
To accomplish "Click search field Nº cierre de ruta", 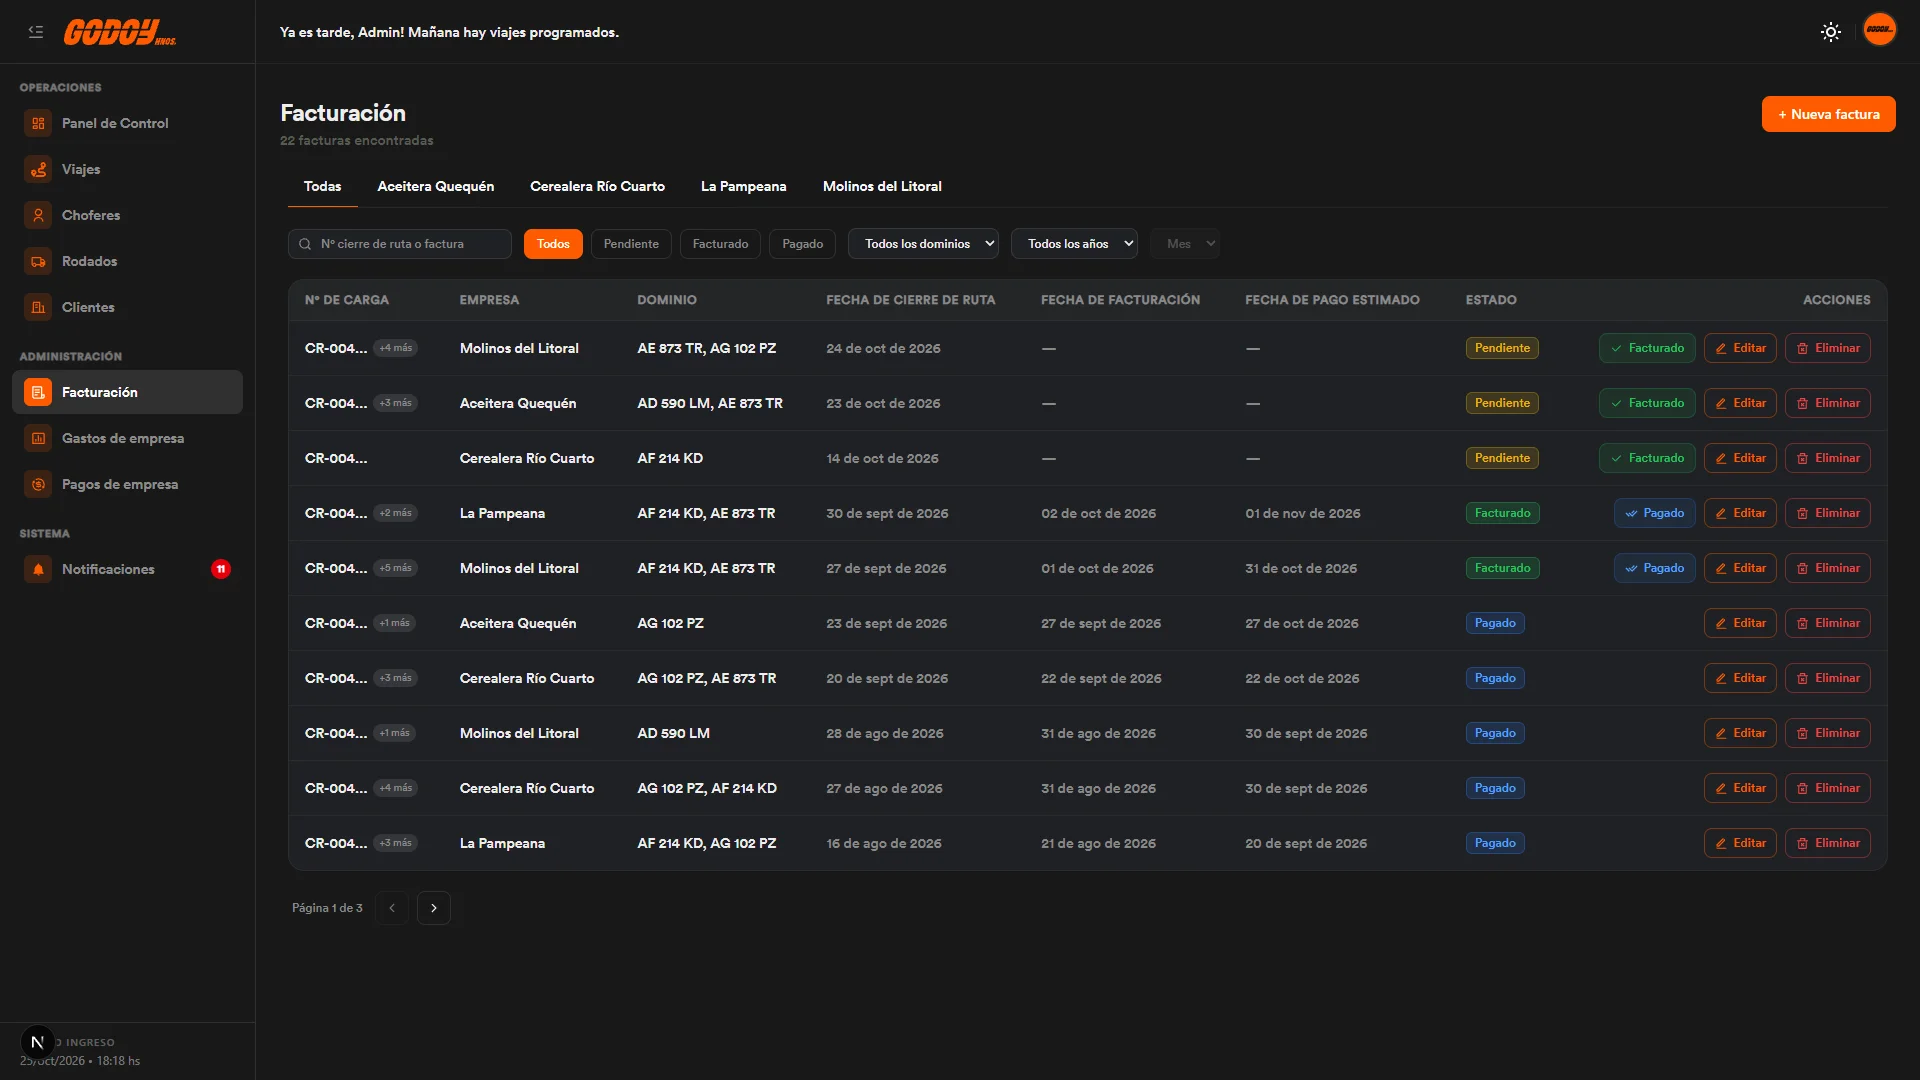I will (x=400, y=244).
